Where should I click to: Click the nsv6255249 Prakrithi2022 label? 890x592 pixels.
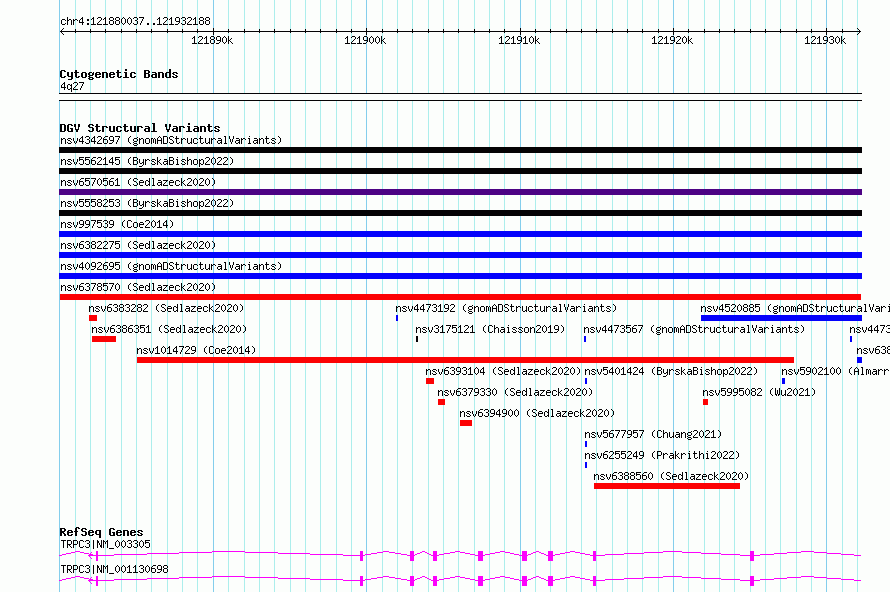[x=662, y=455]
